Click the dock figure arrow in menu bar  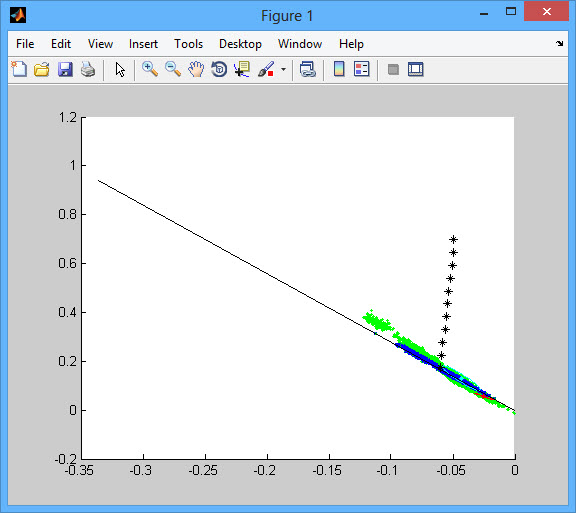coord(559,43)
